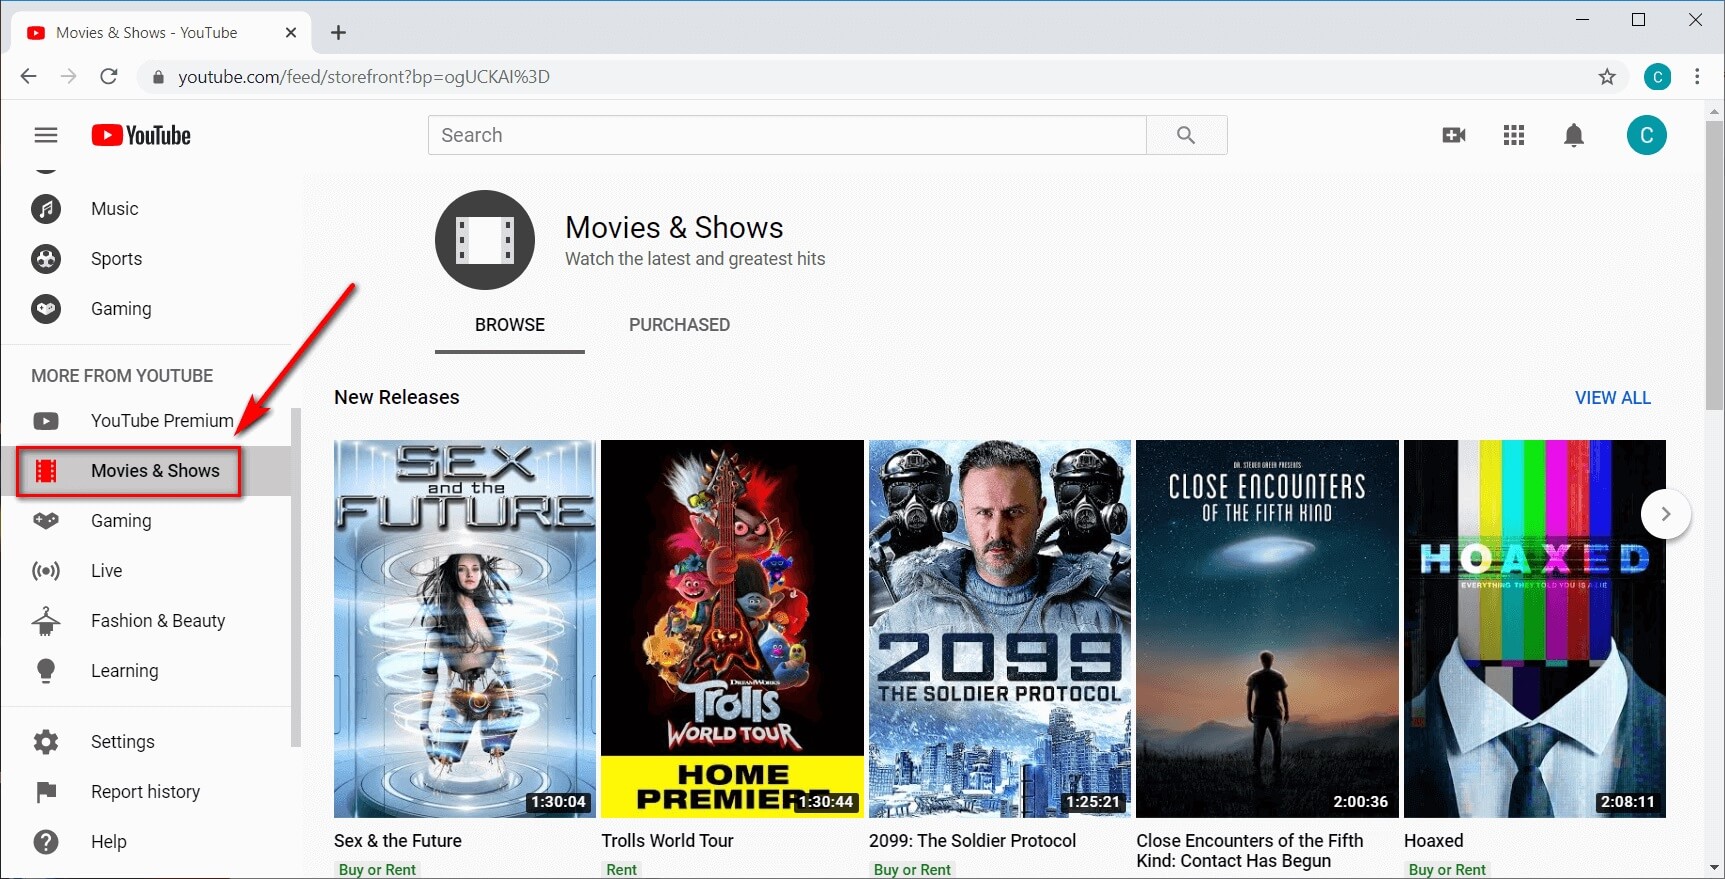Open Chrome three-dot menu
This screenshot has height=879, width=1725.
1697,77
